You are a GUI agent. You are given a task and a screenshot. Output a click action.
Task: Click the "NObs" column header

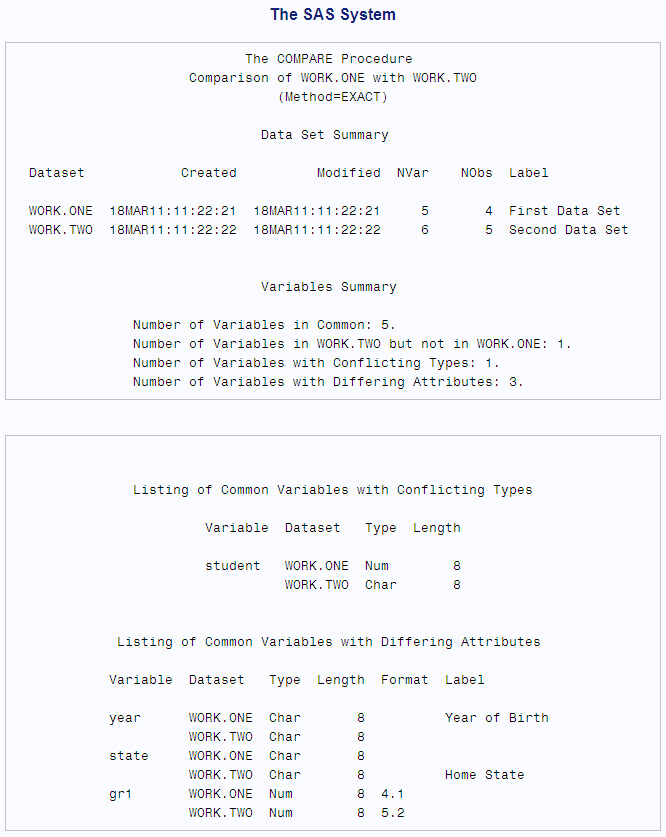(476, 173)
